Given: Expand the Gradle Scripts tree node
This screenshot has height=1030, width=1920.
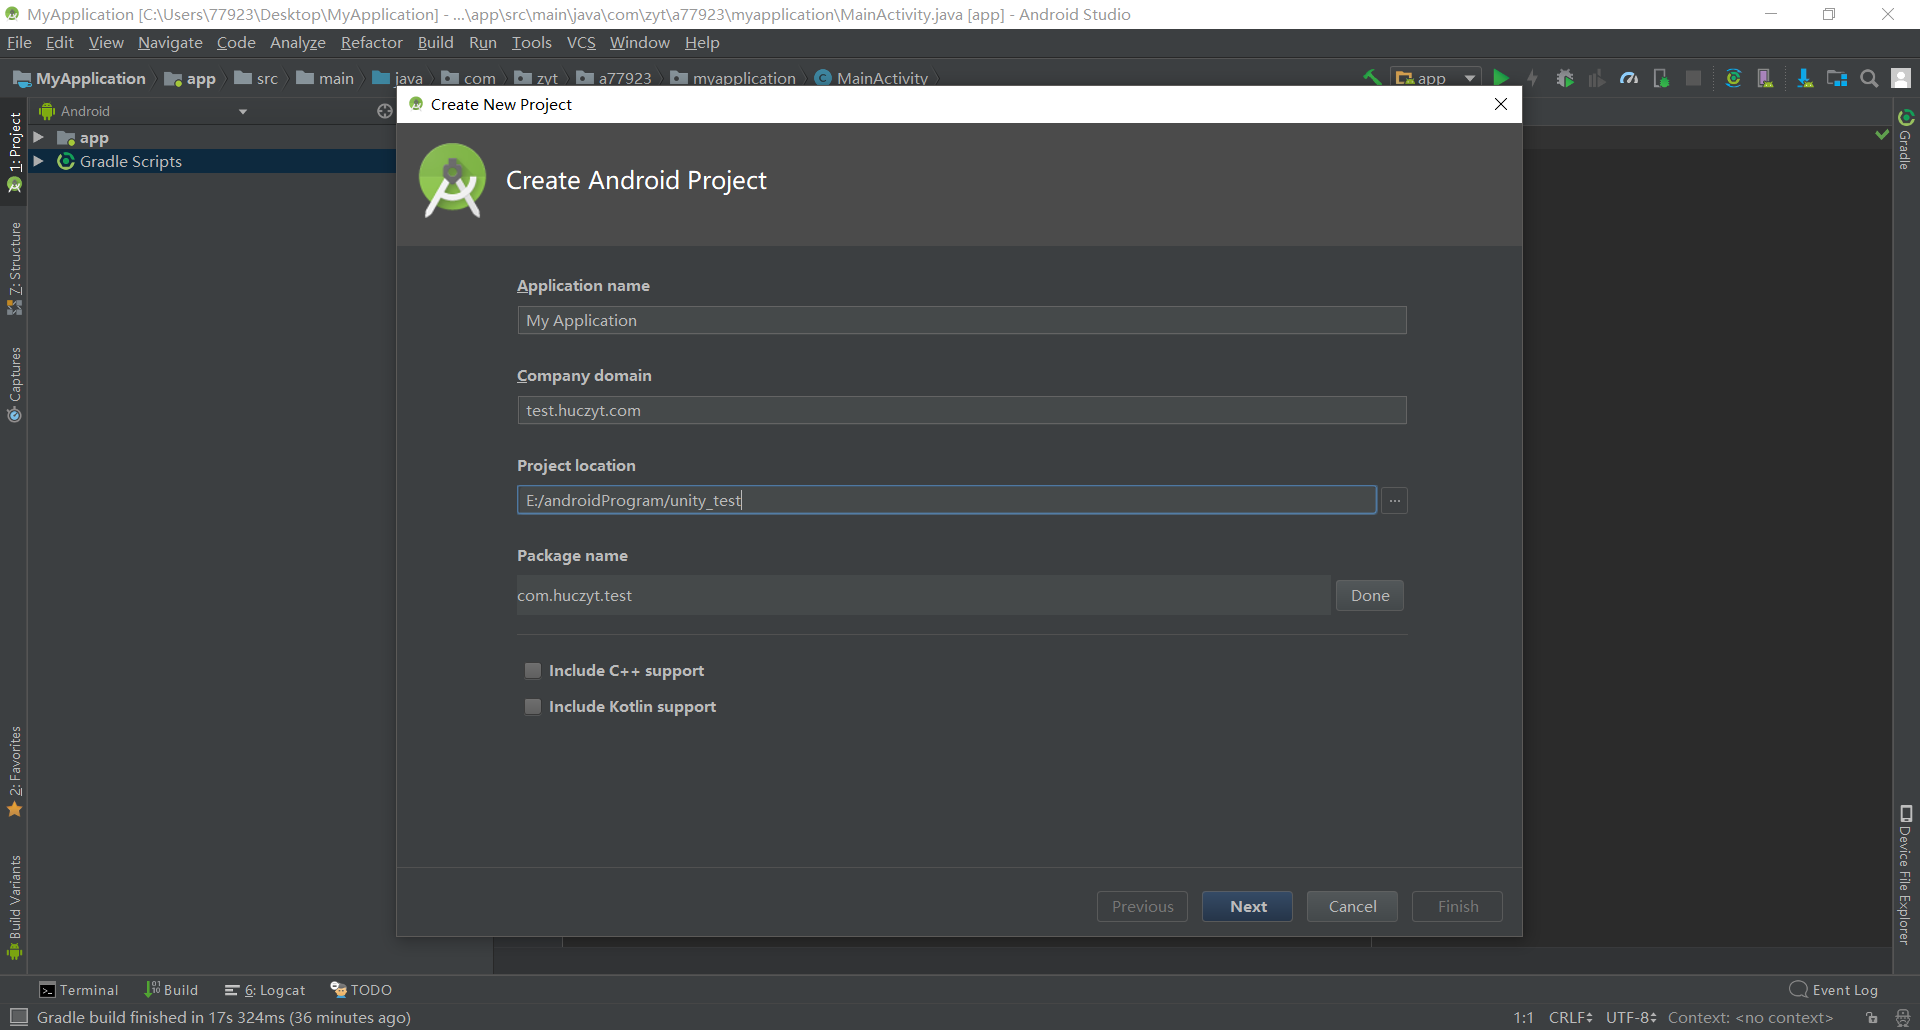Looking at the screenshot, I should (38, 161).
